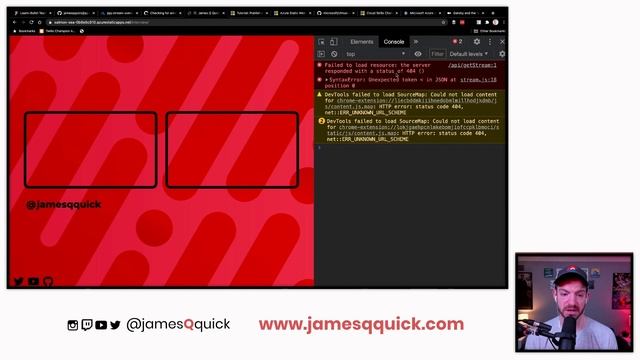
Task: Focus the console Filter input field
Action: (x=437, y=54)
